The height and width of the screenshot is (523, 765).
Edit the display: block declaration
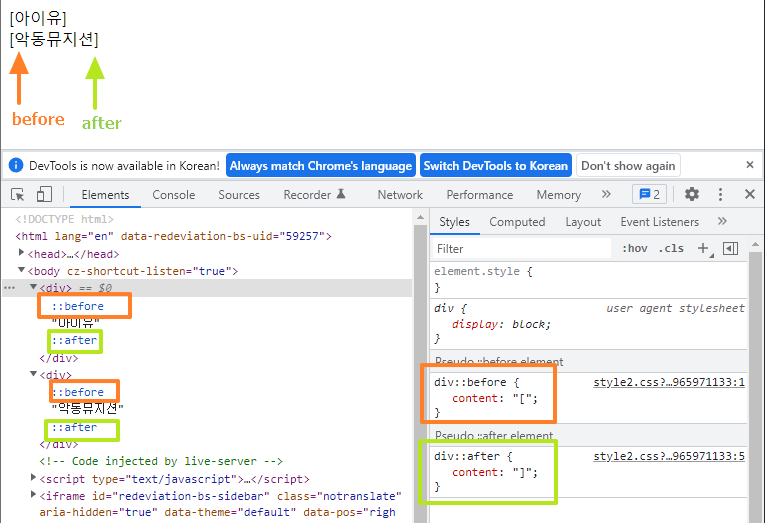click(x=501, y=324)
